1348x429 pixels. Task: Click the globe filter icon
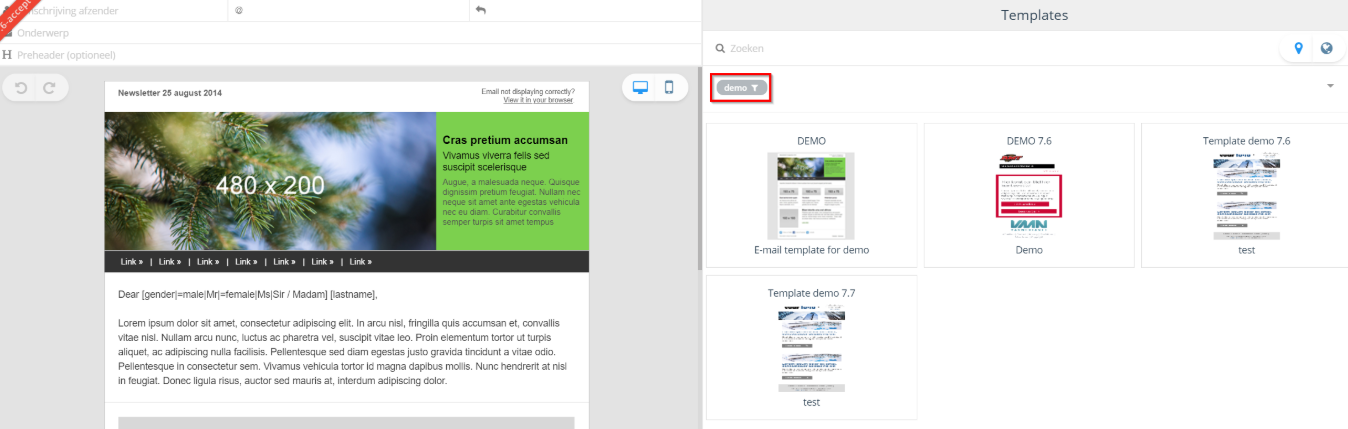[x=1326, y=48]
